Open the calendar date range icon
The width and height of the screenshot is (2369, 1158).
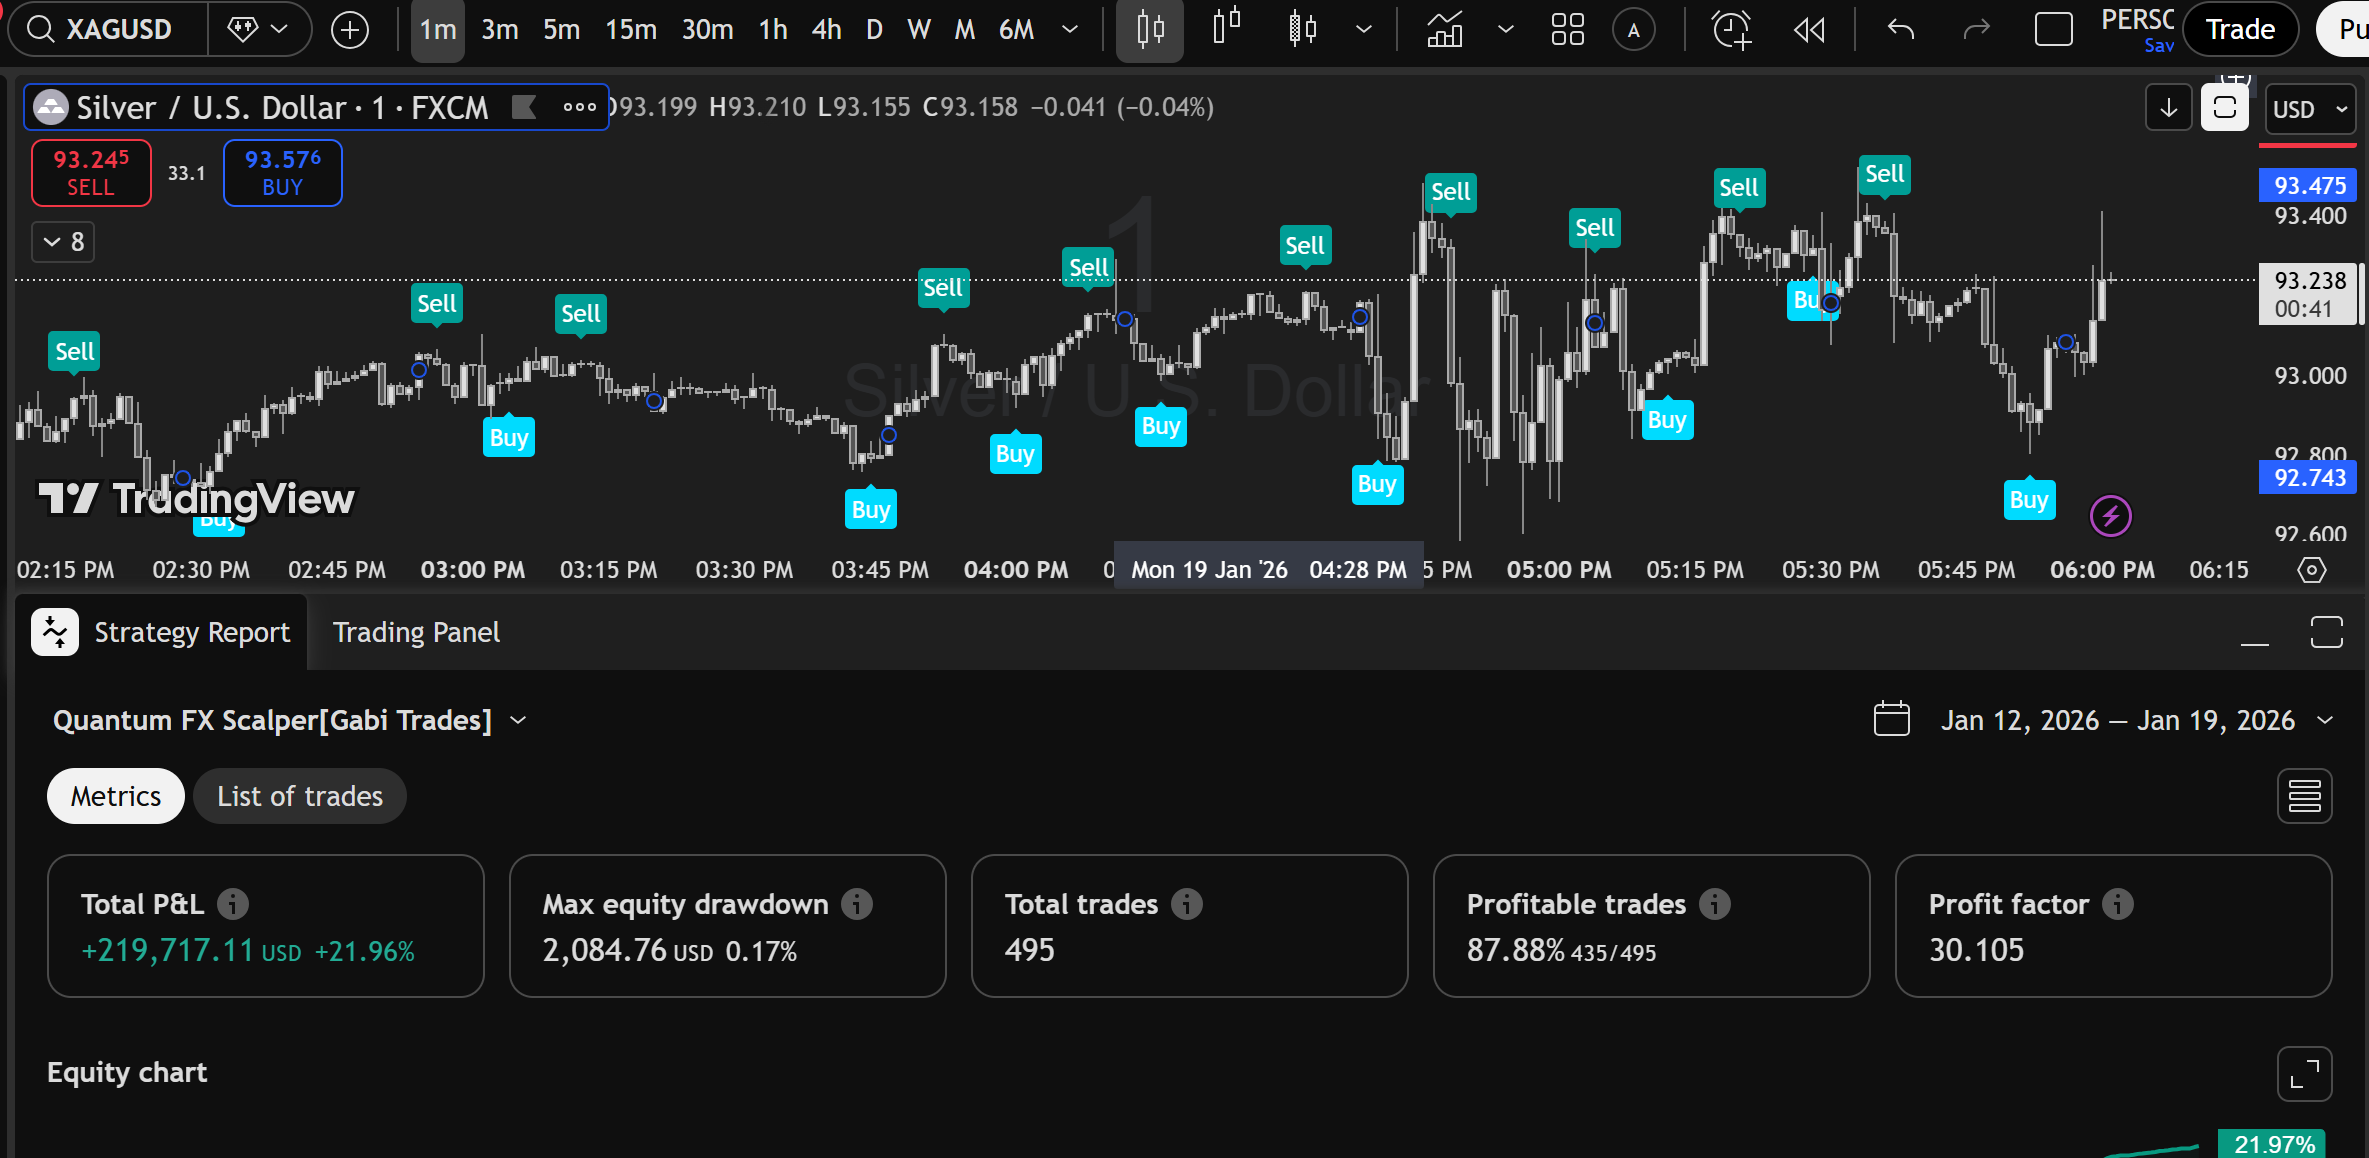[1892, 720]
